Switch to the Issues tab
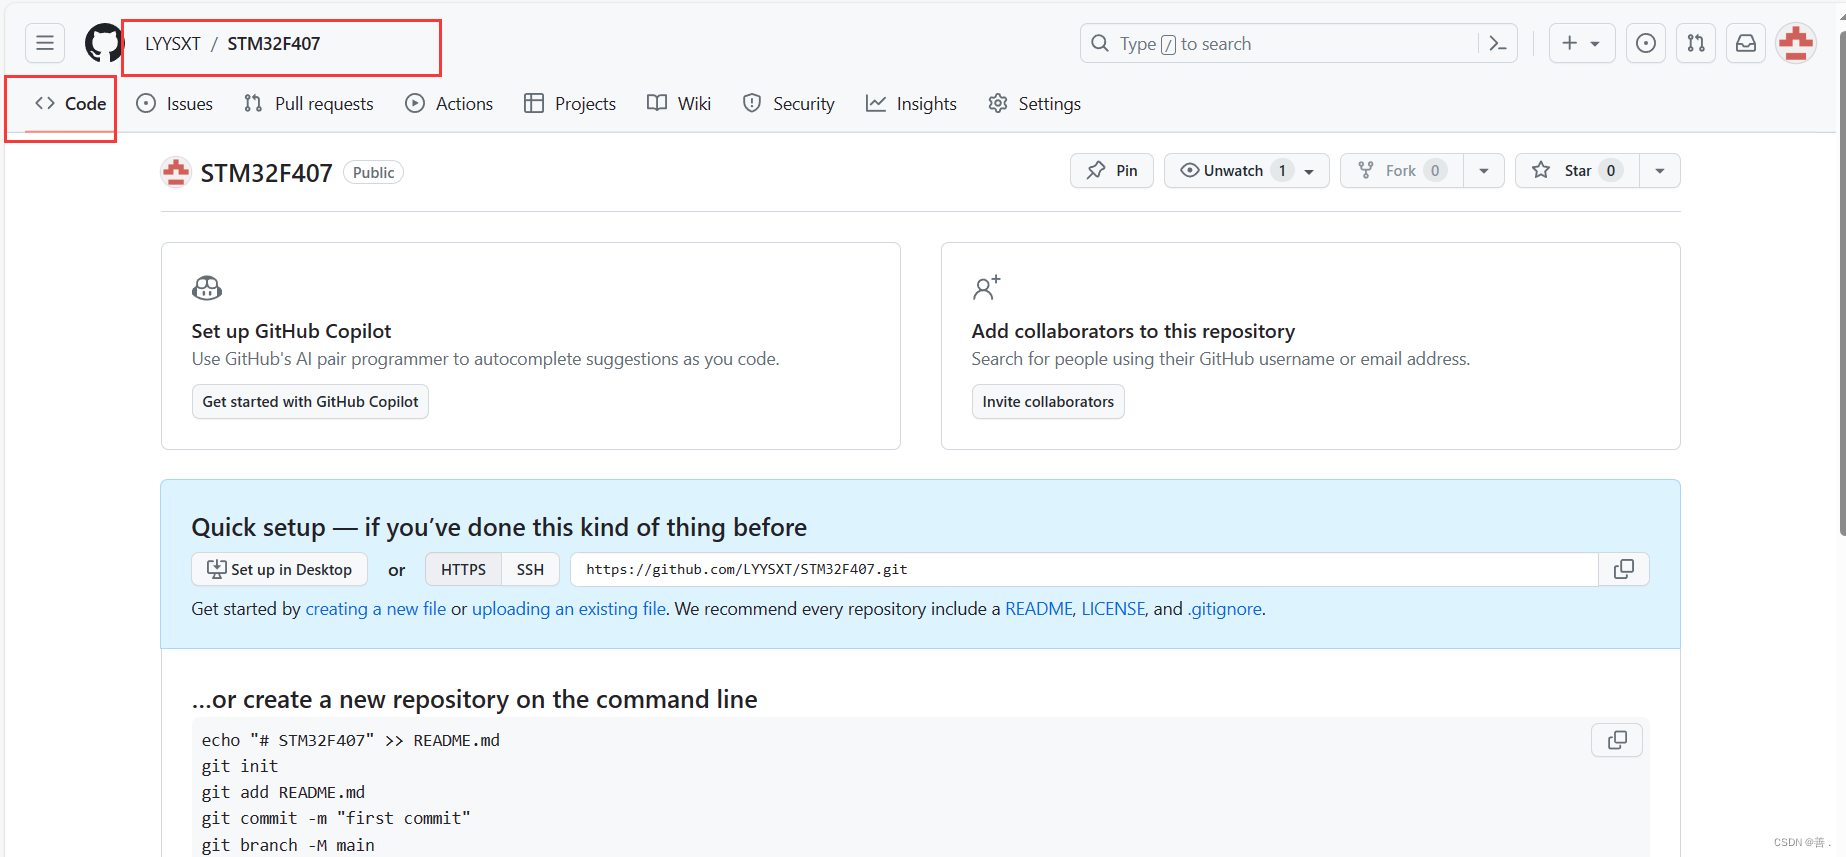The width and height of the screenshot is (1846, 857). click(x=175, y=103)
